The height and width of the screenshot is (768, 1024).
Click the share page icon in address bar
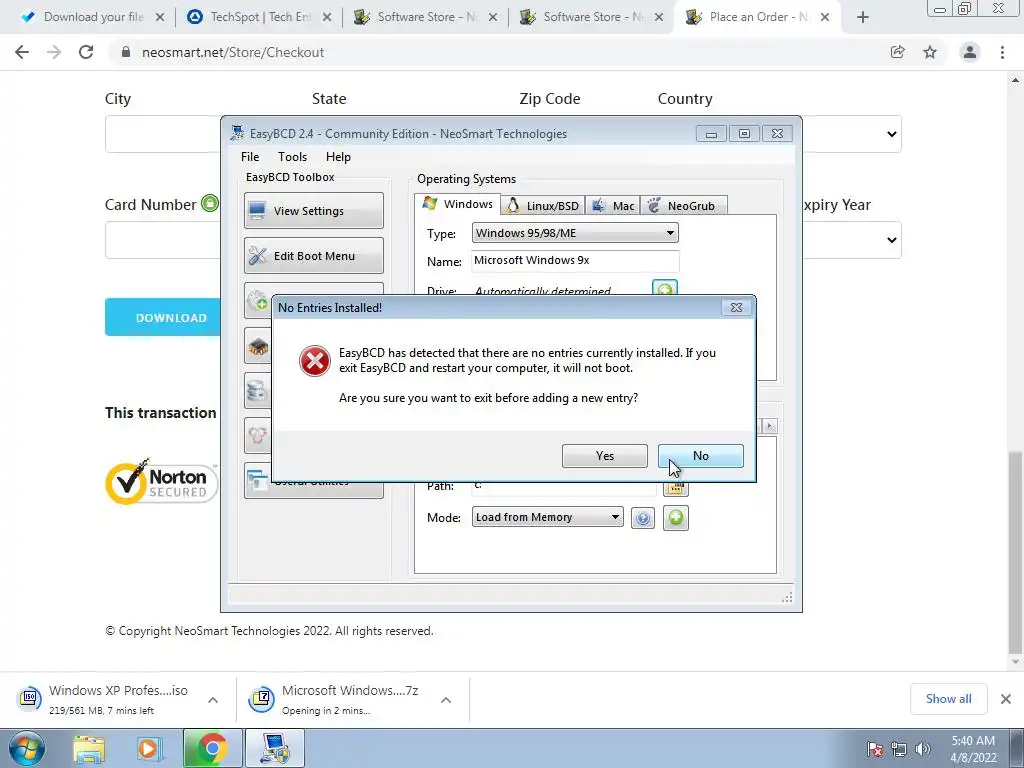coord(897,52)
